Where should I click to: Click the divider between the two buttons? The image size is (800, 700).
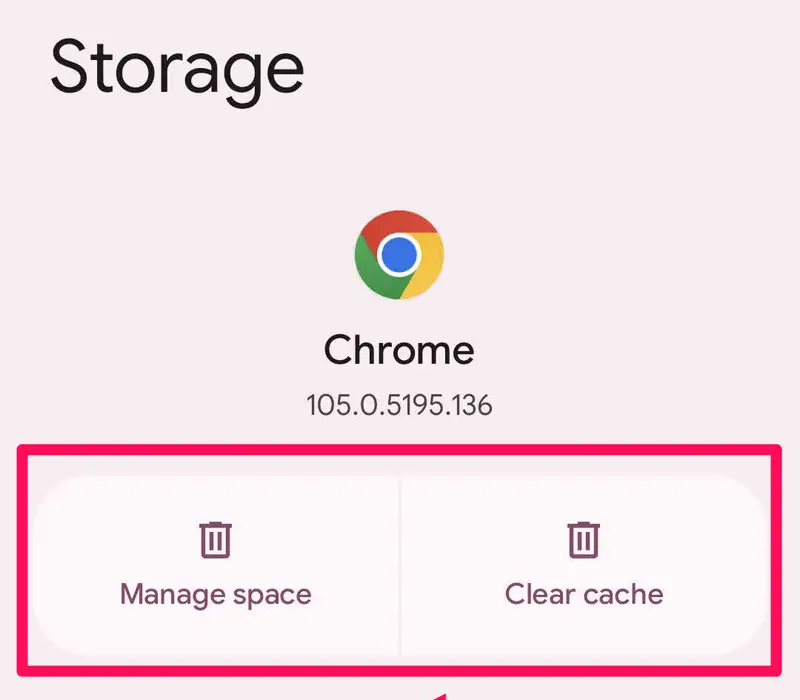point(400,565)
